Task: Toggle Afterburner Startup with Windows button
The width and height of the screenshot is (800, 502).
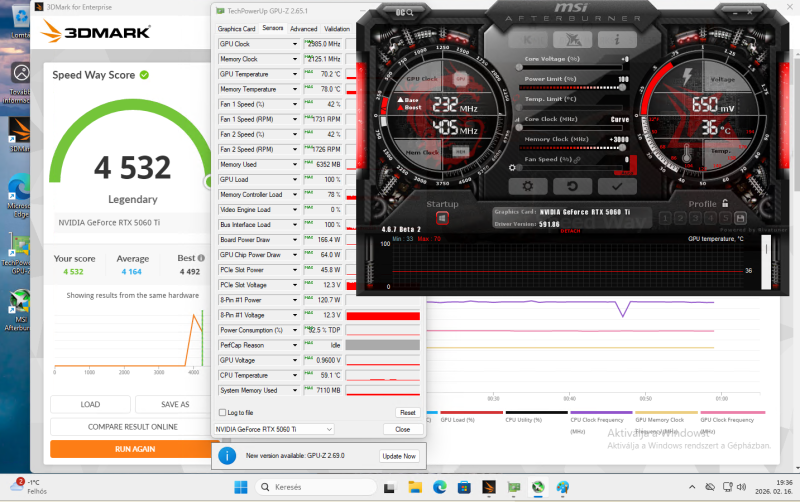Action: (x=442, y=218)
